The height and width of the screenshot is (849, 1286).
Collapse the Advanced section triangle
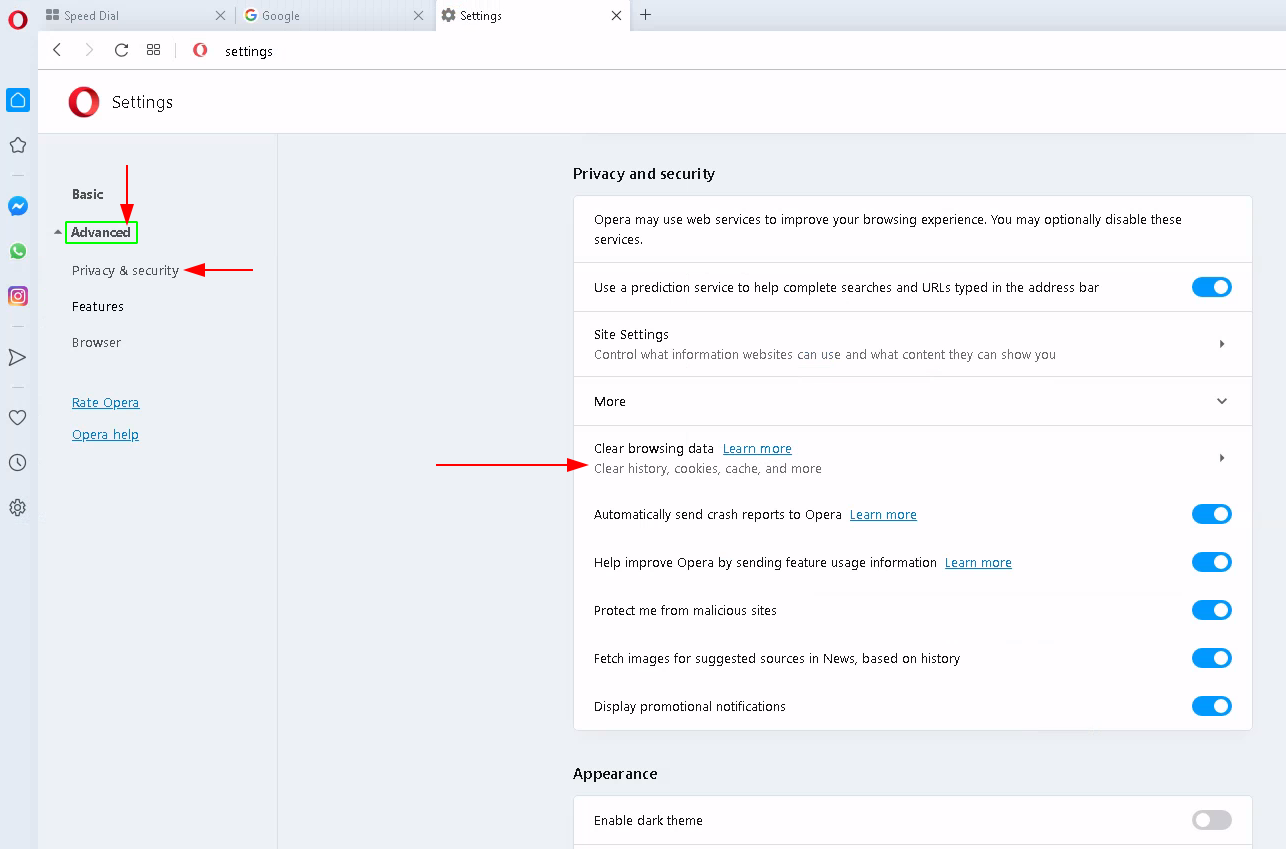coord(57,233)
